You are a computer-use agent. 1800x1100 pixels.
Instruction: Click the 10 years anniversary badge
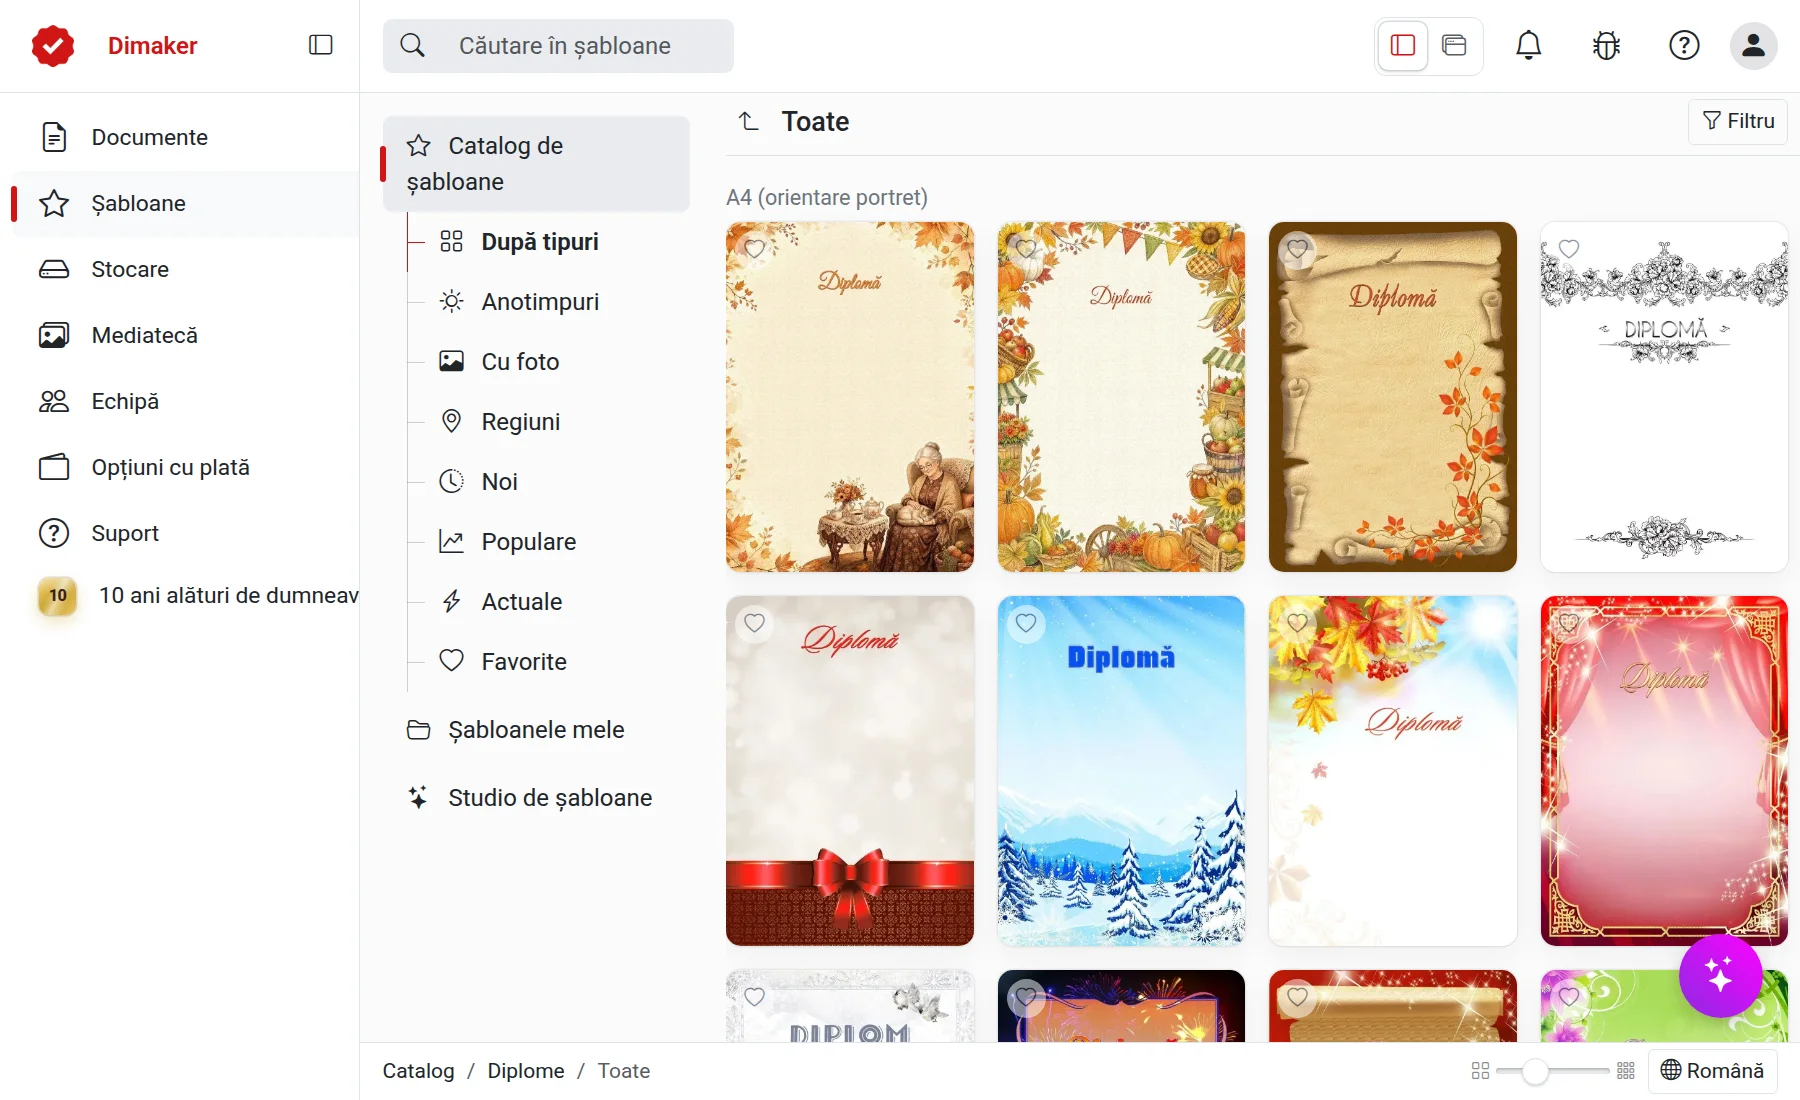tap(58, 596)
